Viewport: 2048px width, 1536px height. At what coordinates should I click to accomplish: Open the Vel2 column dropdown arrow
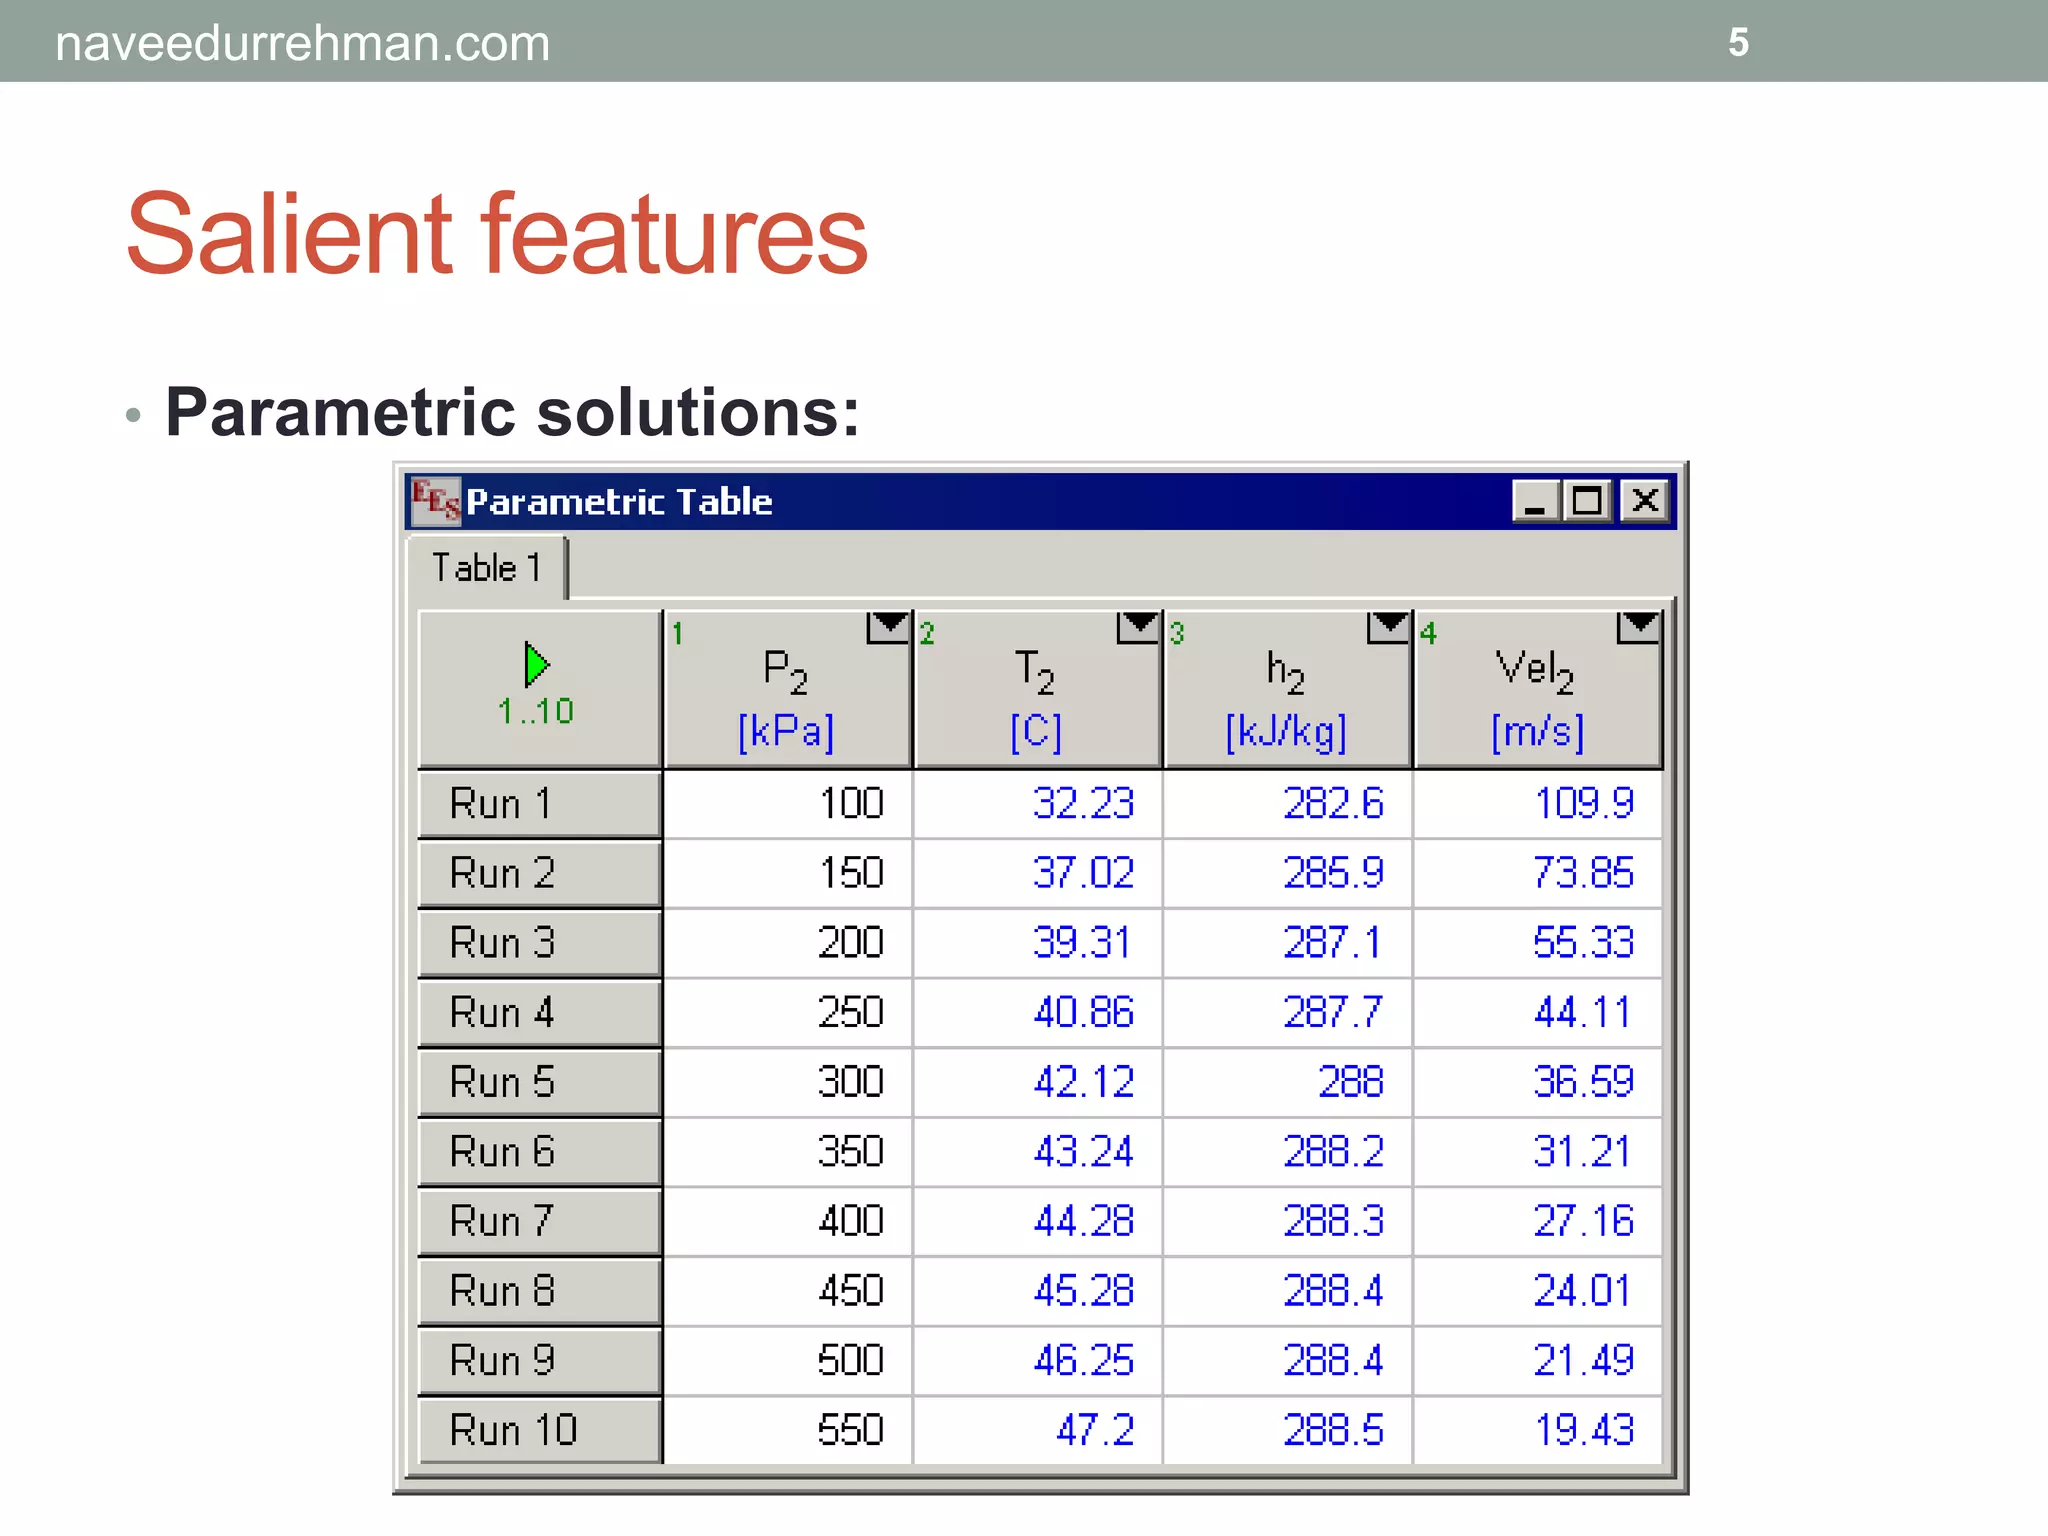pos(1638,627)
